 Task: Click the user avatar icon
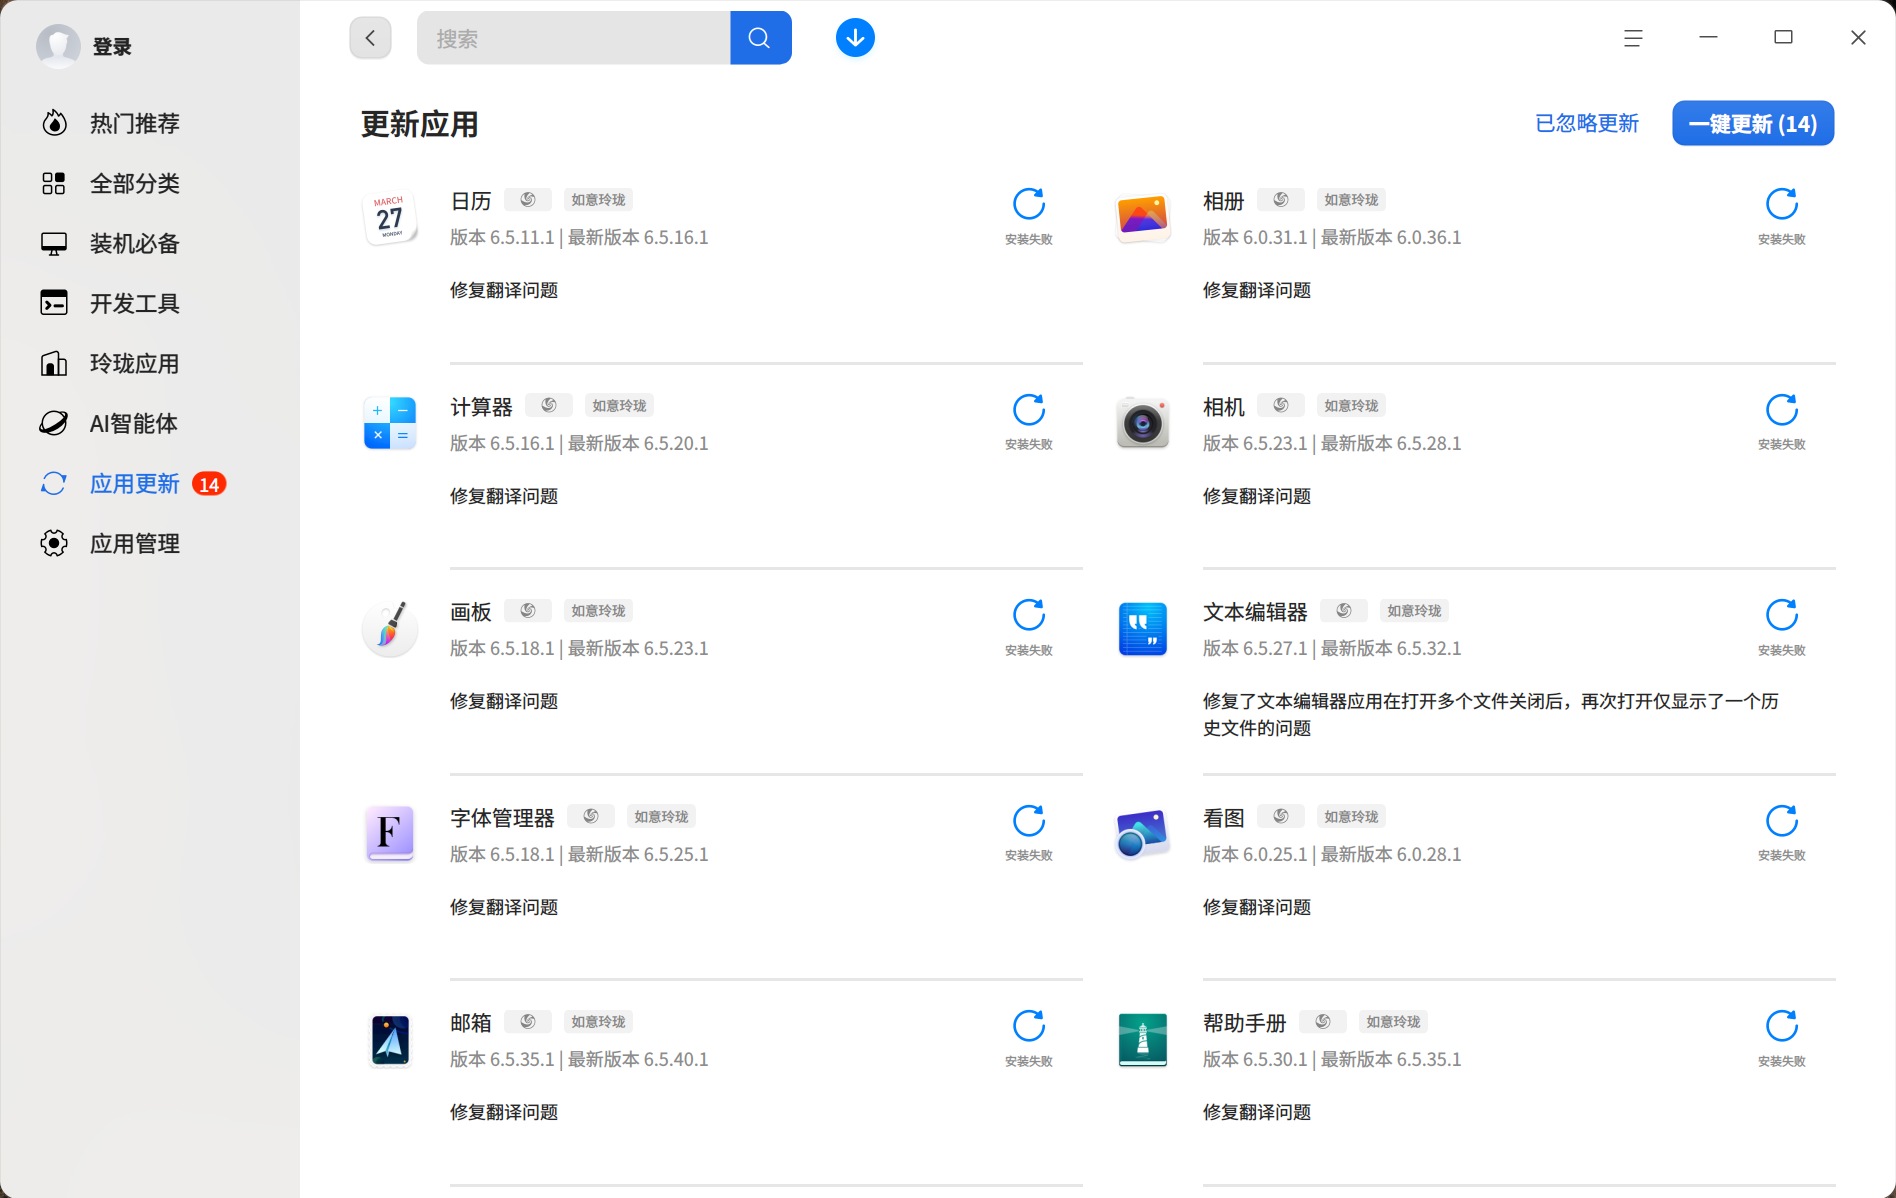(58, 46)
